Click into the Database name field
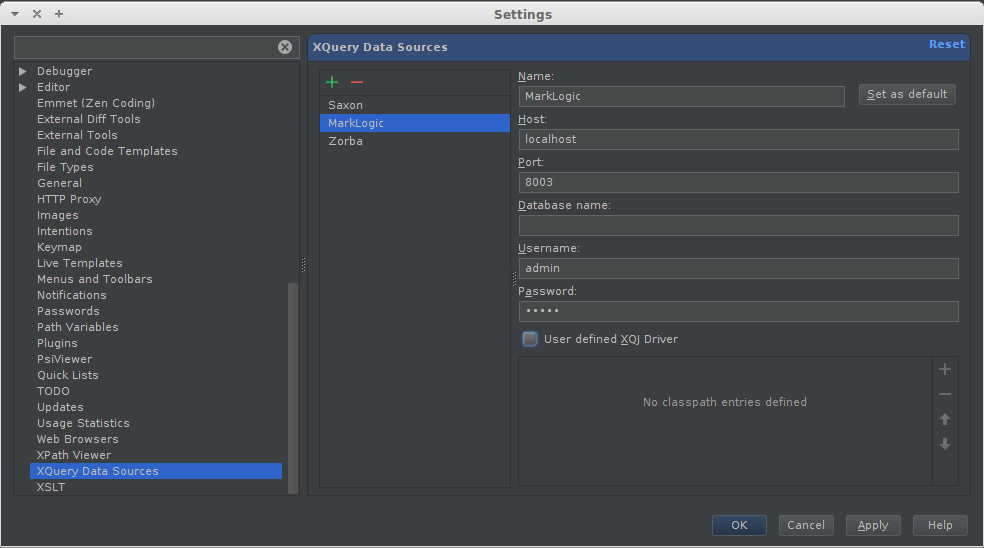The width and height of the screenshot is (984, 548). click(738, 225)
